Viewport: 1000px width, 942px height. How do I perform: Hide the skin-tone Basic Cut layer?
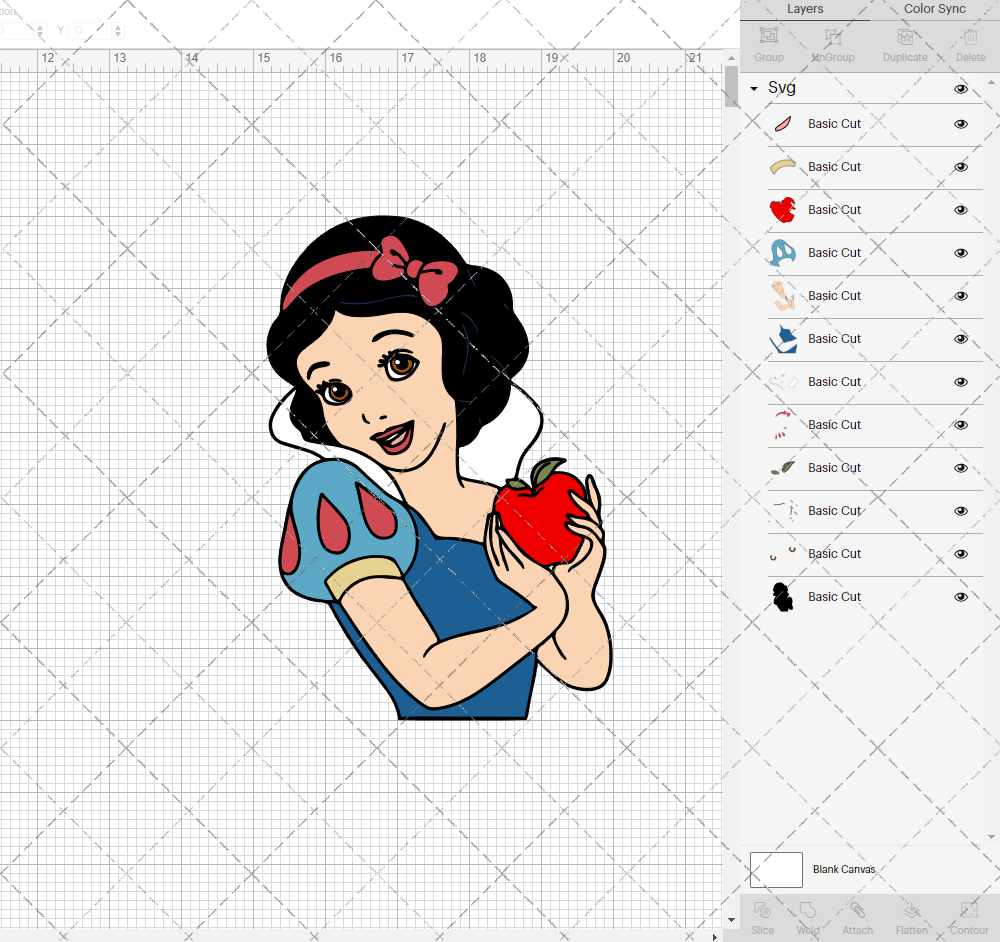click(960, 296)
